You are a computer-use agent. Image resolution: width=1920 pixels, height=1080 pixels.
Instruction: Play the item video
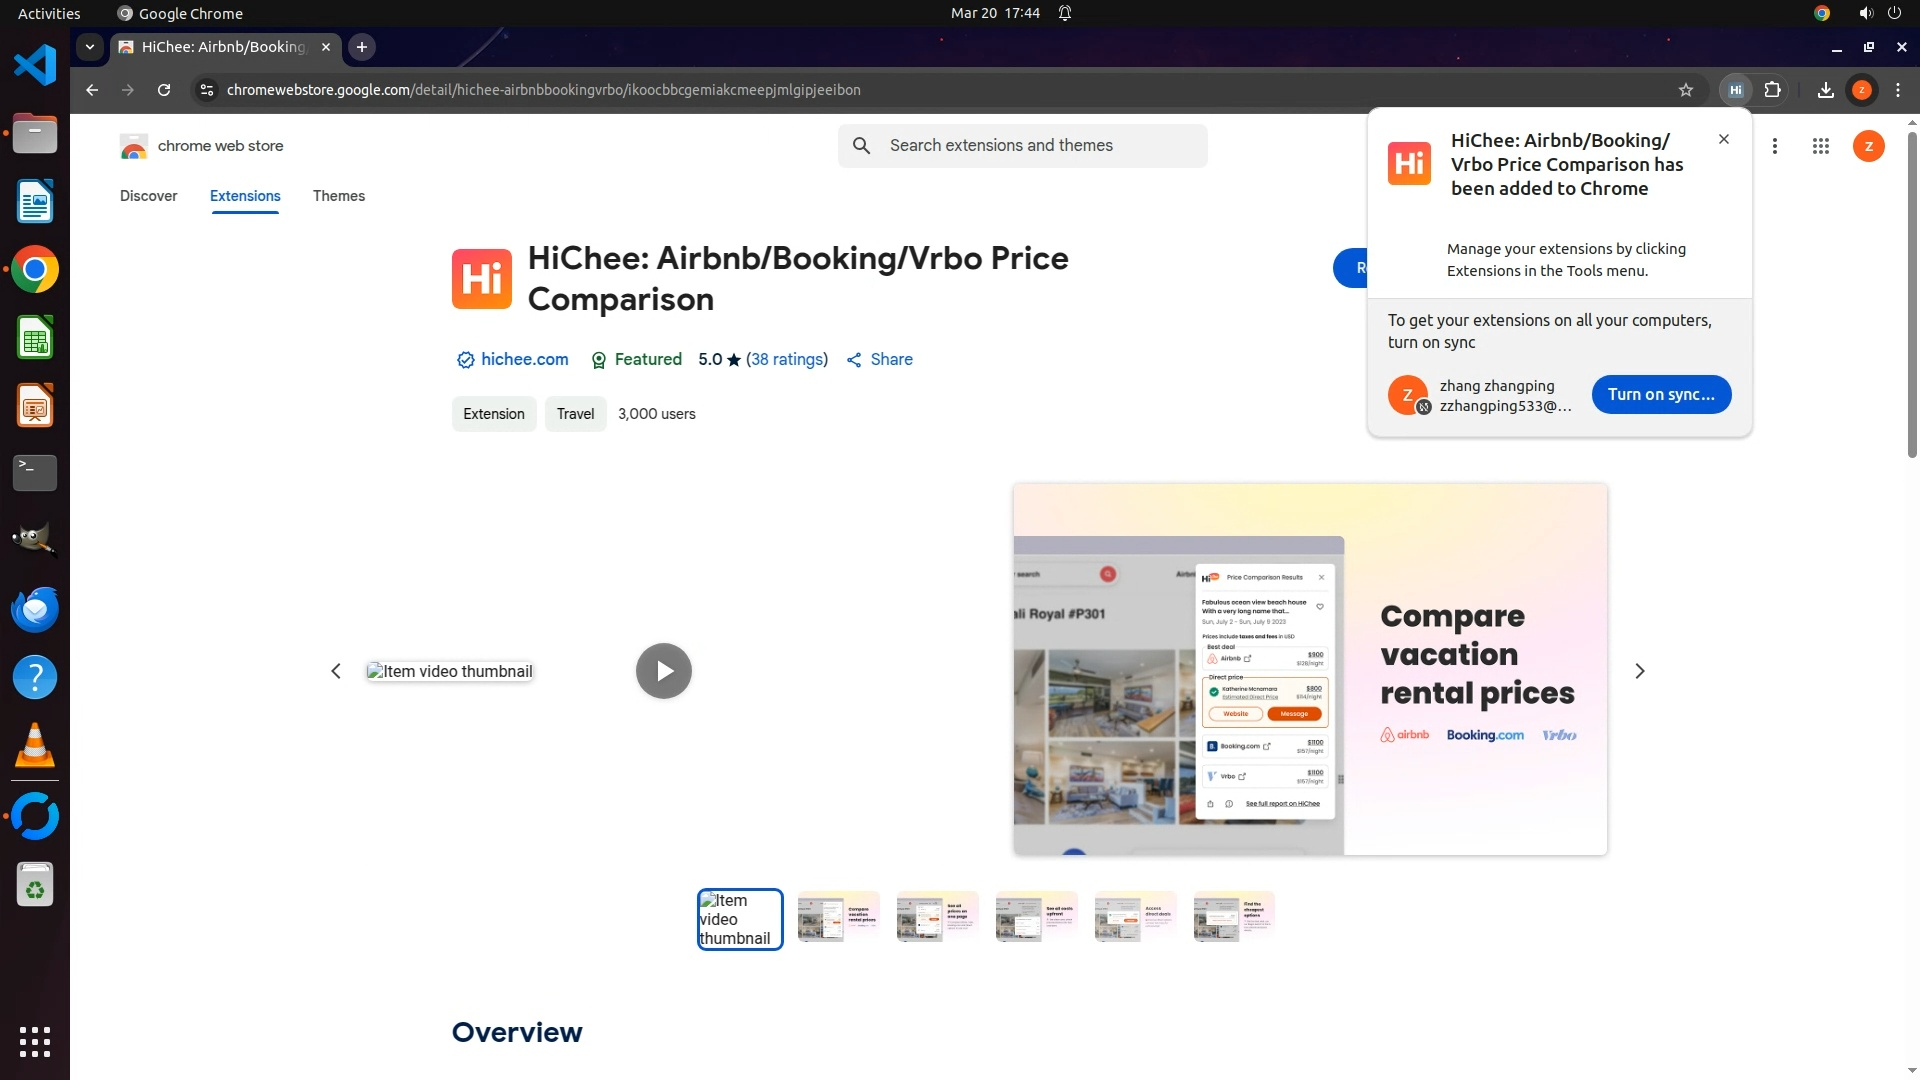pyautogui.click(x=663, y=671)
